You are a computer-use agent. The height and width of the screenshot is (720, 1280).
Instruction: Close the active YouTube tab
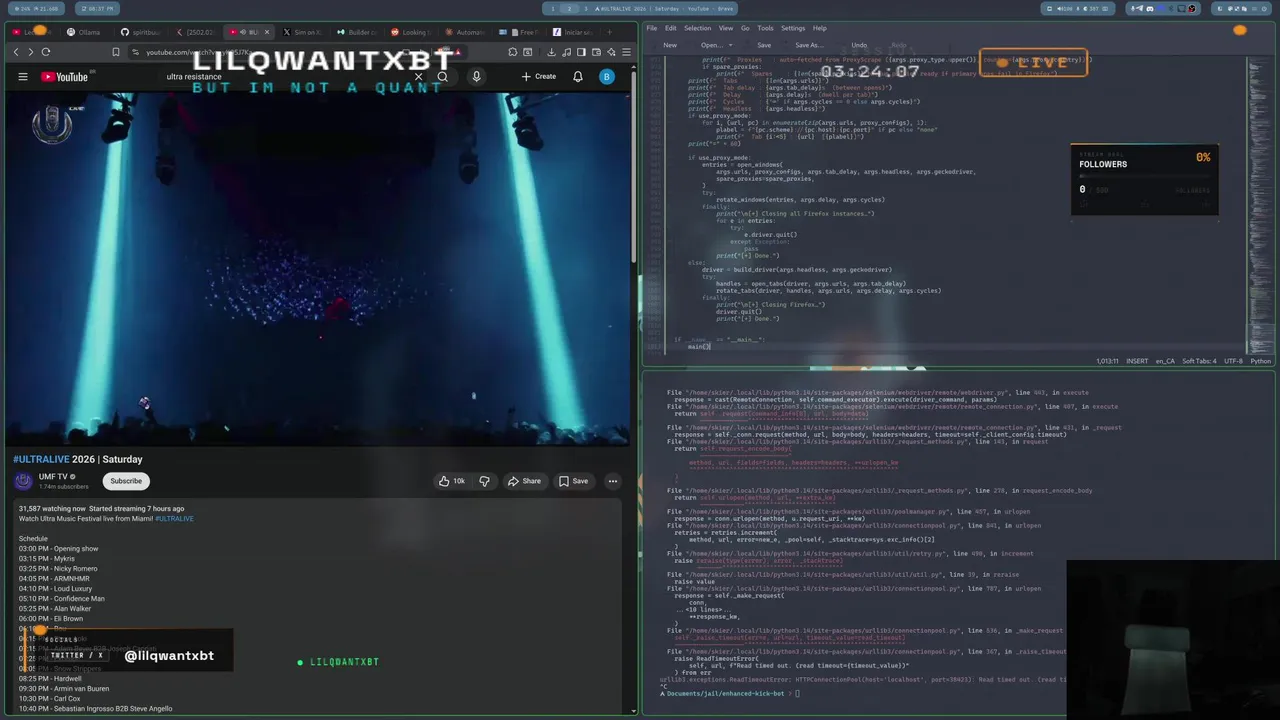(266, 32)
